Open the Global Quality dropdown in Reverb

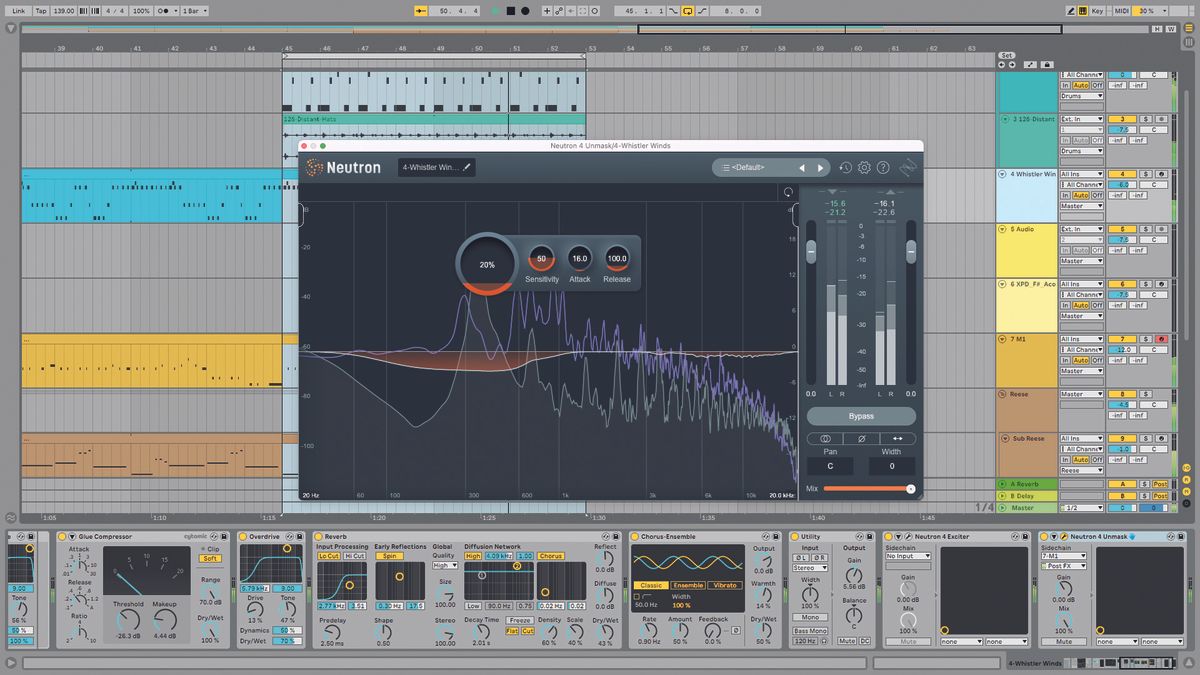444,565
